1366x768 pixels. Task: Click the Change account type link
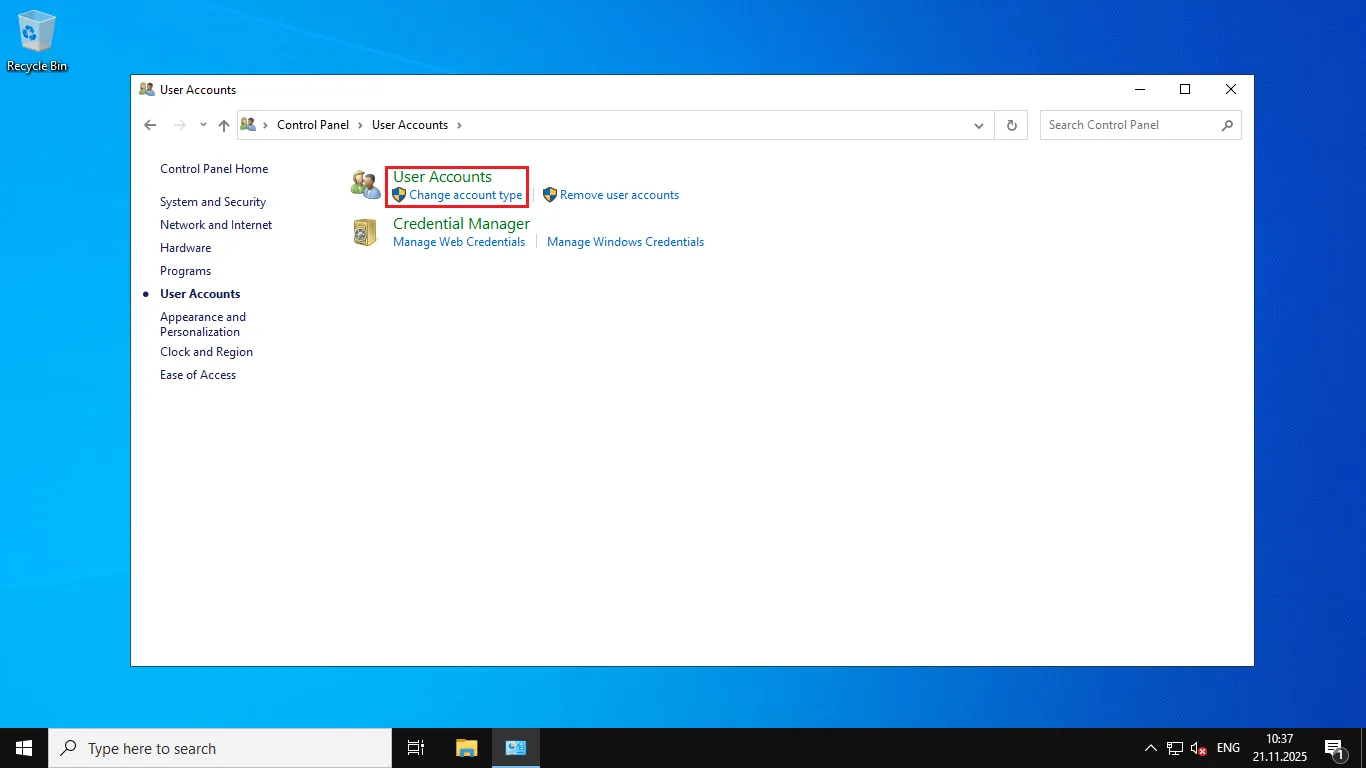click(x=465, y=195)
